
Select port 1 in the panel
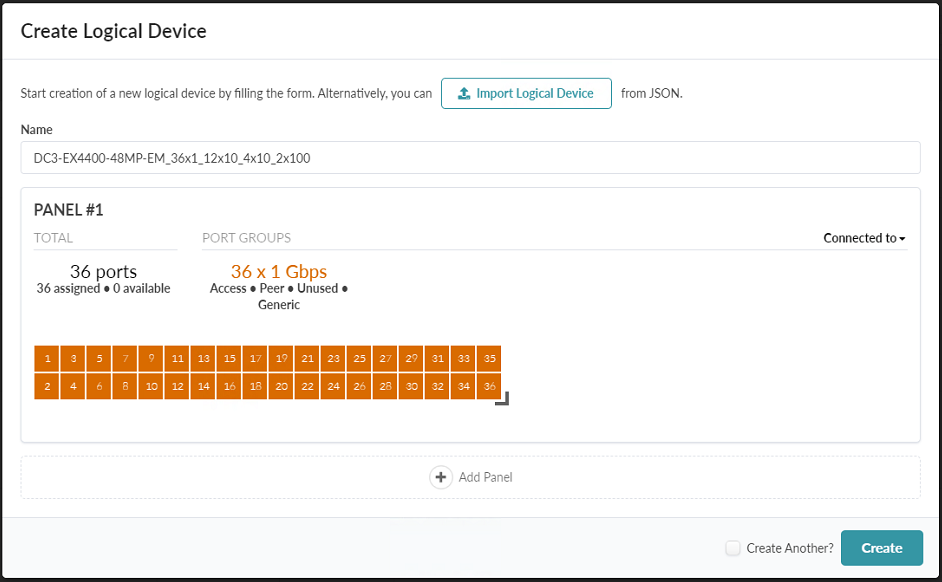pos(47,359)
